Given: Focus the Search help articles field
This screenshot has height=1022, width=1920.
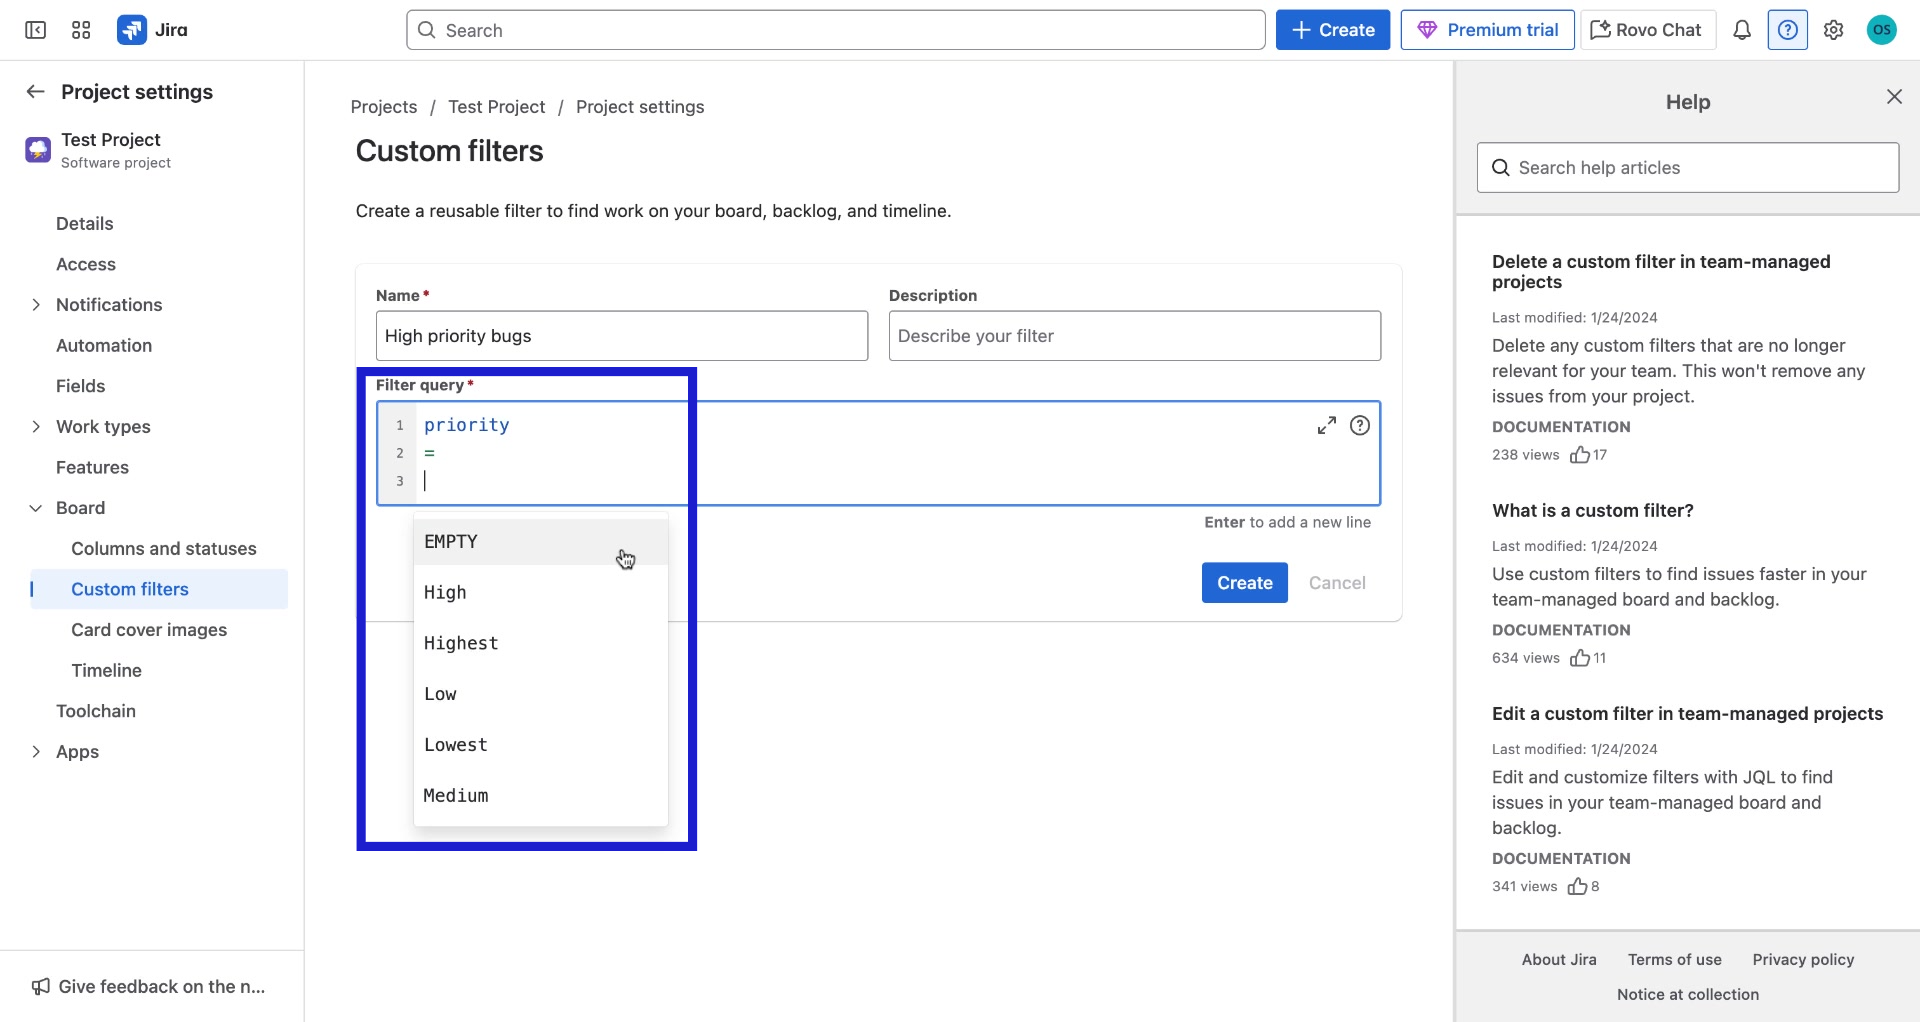Looking at the screenshot, I should click(x=1687, y=167).
